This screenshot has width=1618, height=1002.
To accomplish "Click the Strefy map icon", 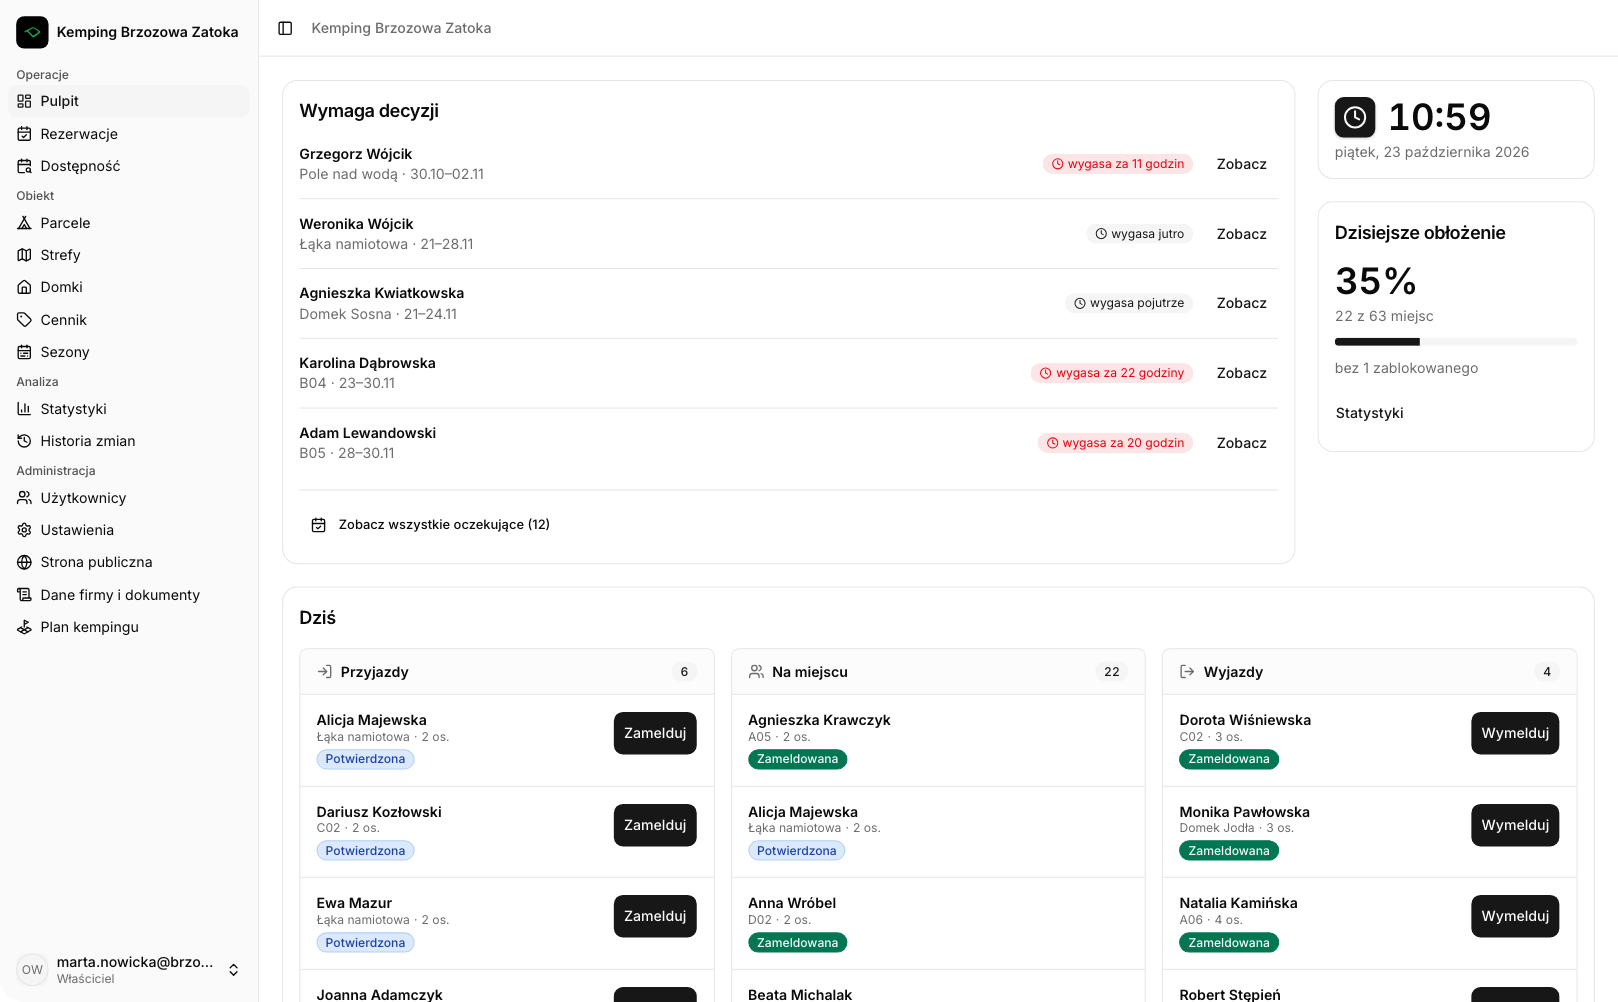I will [25, 255].
